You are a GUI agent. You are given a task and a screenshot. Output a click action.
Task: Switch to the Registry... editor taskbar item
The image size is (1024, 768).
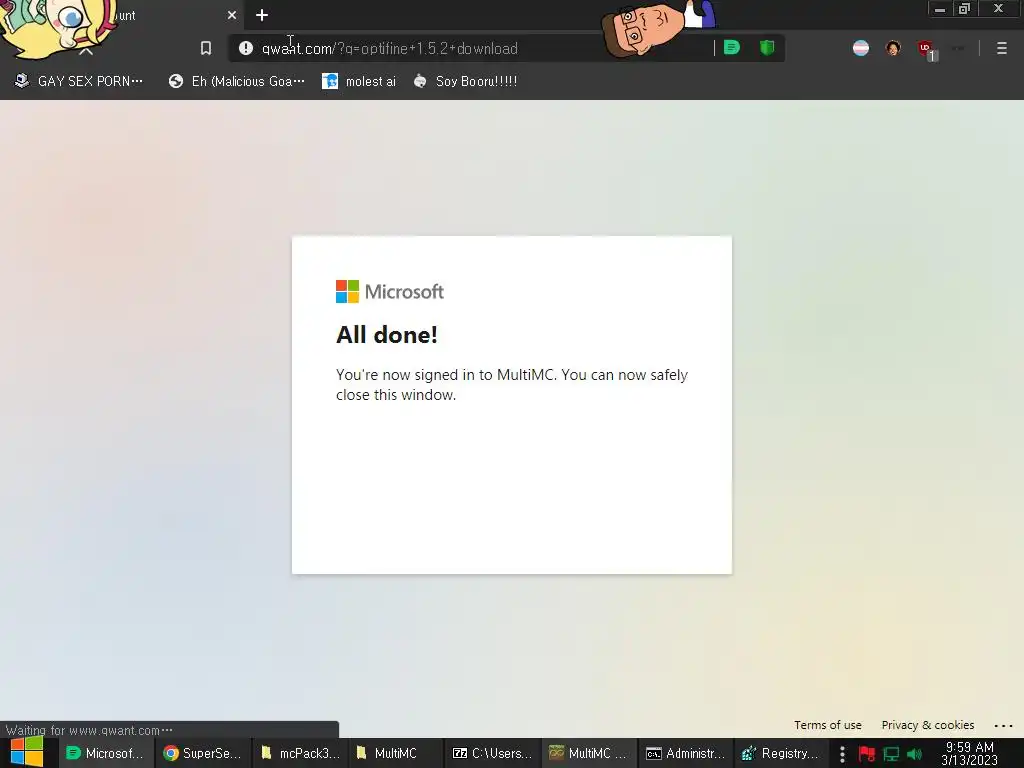[x=781, y=753]
